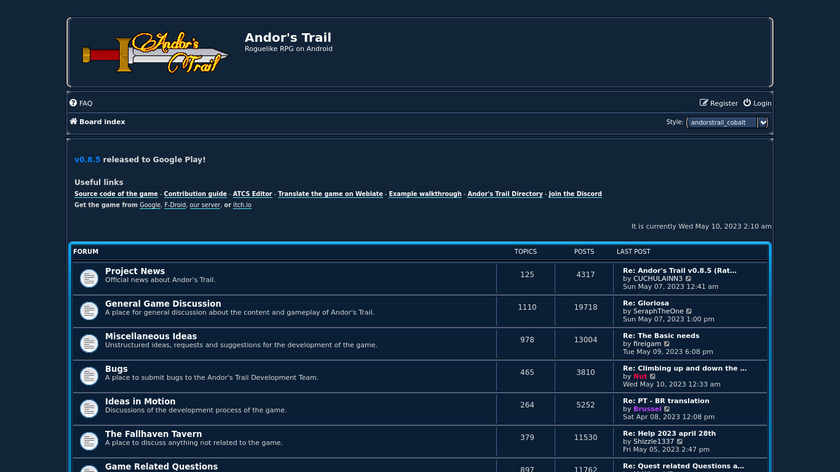The image size is (840, 472).
Task: Open Andor's Trail Directory link
Action: (505, 194)
